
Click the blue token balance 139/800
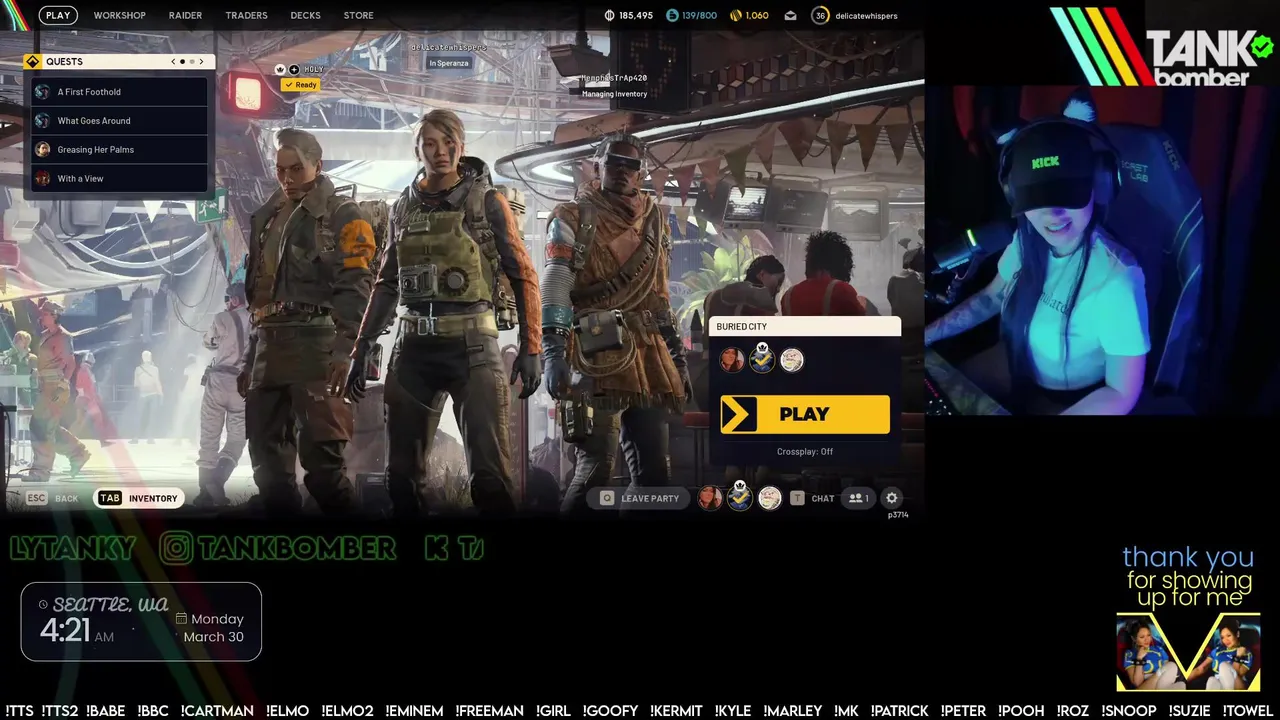(691, 15)
